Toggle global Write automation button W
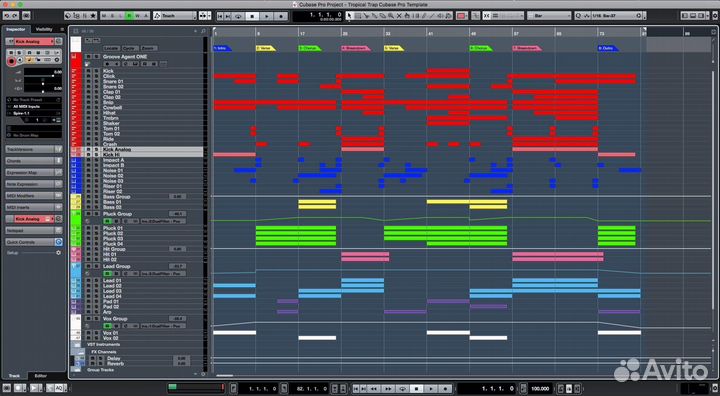 (x=138, y=16)
